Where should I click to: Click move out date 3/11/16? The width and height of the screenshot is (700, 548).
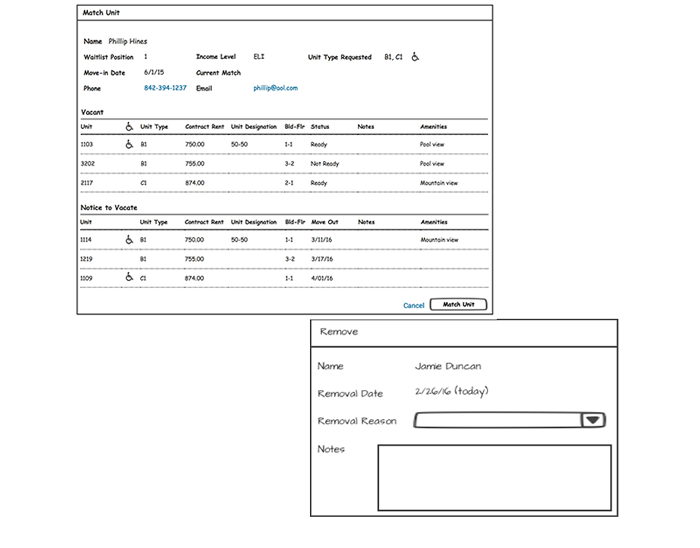(x=321, y=240)
